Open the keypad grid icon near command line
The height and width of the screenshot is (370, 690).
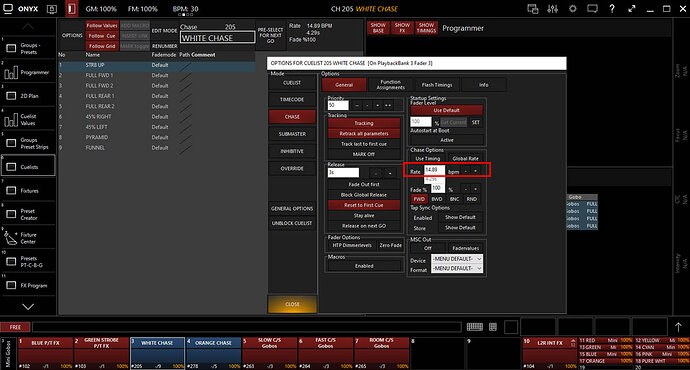tap(493, 327)
